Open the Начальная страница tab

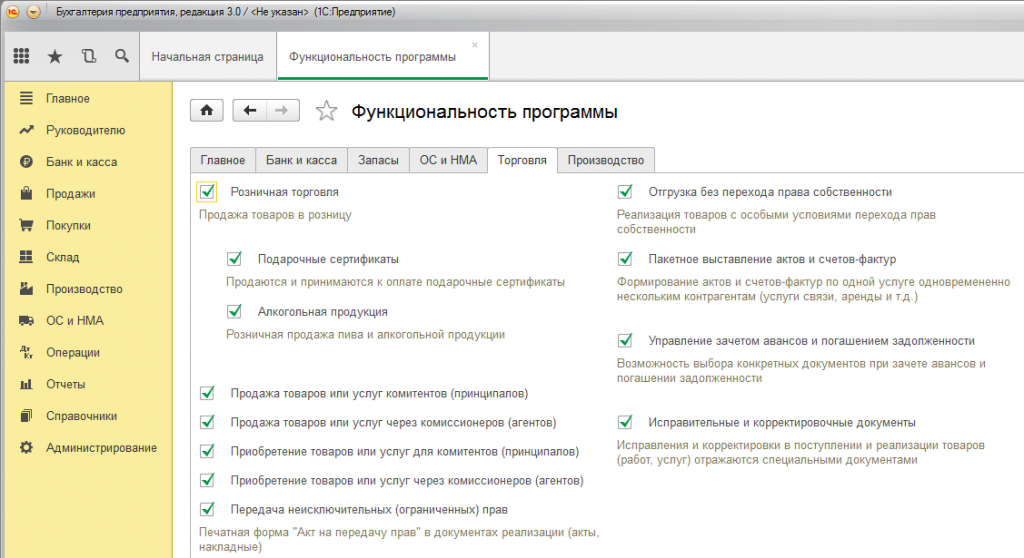coord(207,57)
